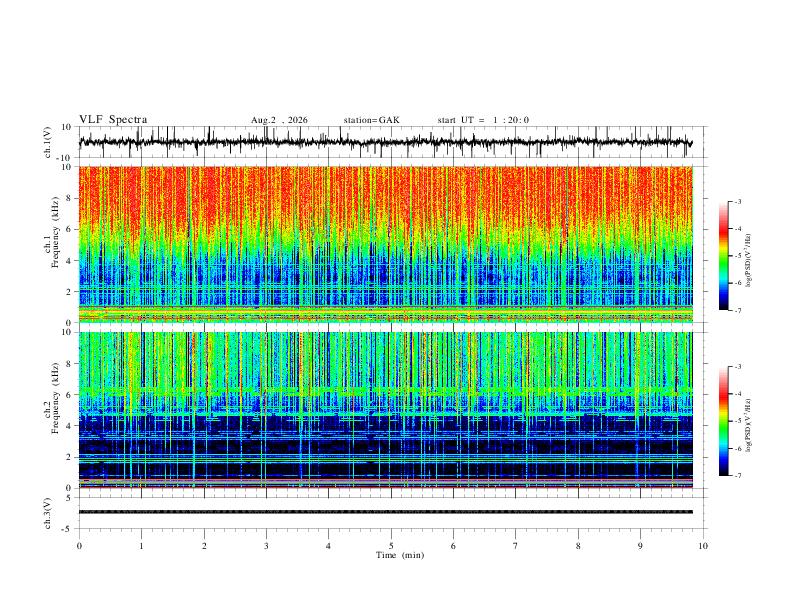Click the 10 minute tick label
Image resolution: width=792 pixels, height=612 pixels.
(x=703, y=546)
